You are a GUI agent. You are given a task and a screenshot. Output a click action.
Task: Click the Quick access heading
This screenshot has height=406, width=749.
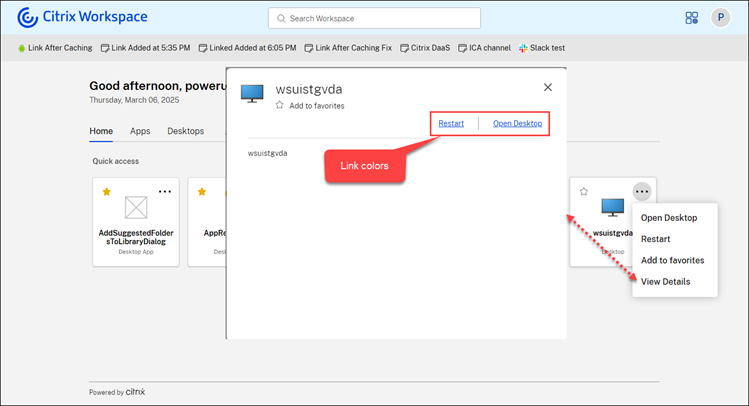pos(116,161)
